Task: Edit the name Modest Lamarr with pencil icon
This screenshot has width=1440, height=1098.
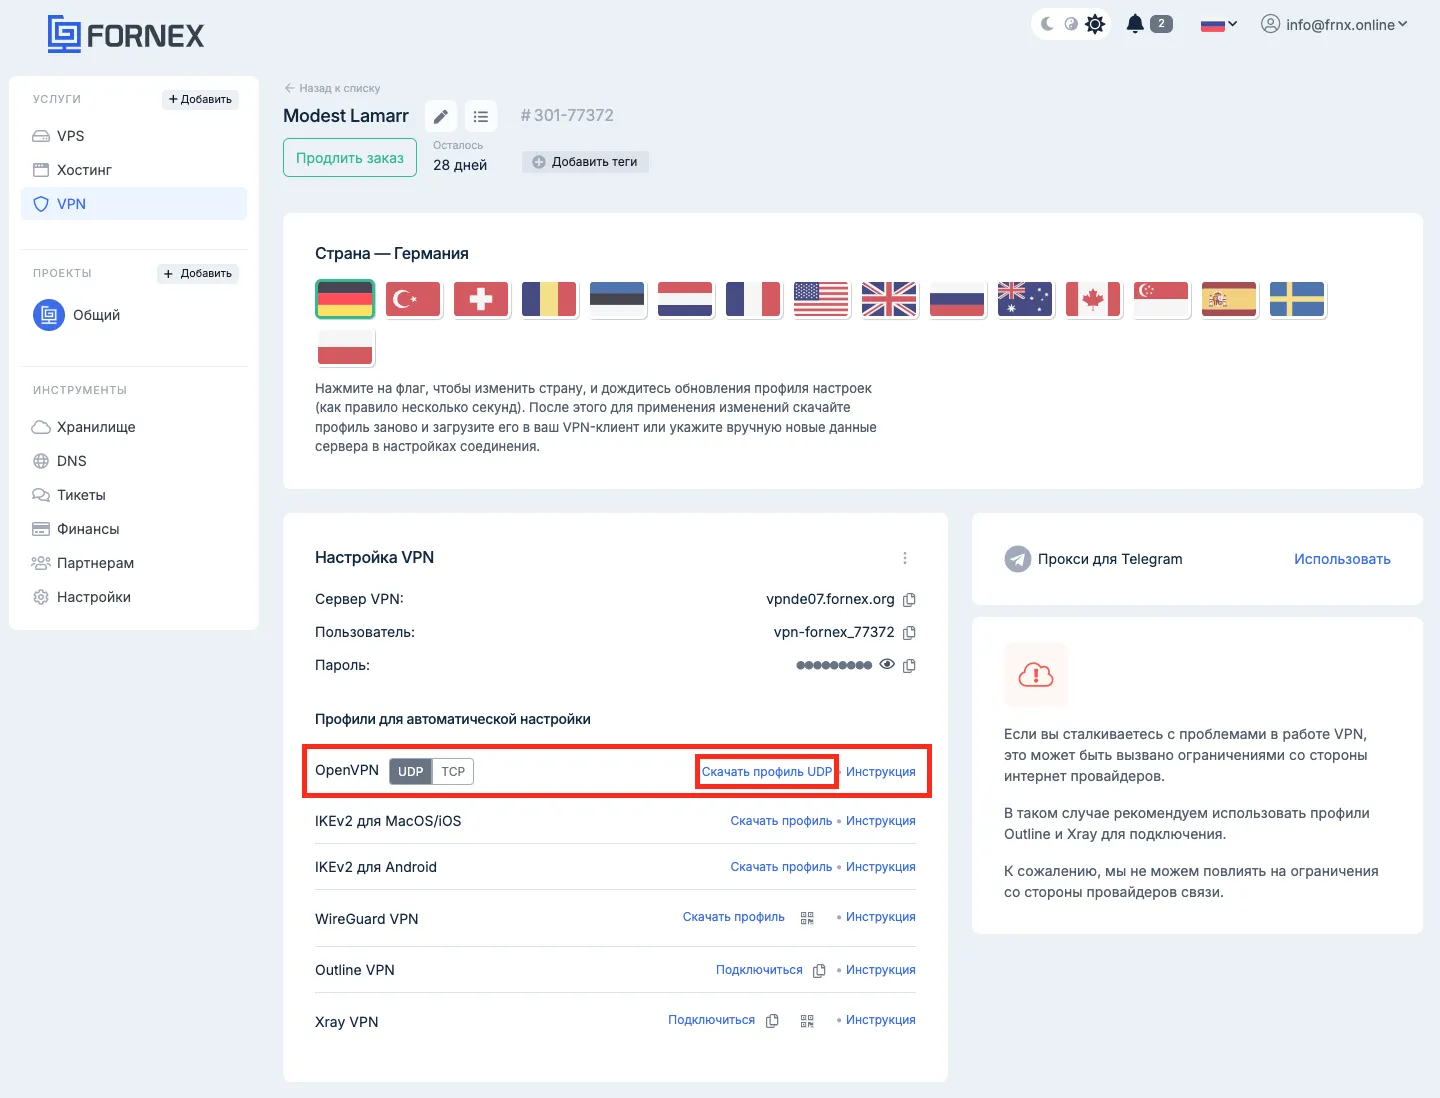Action: 441,116
